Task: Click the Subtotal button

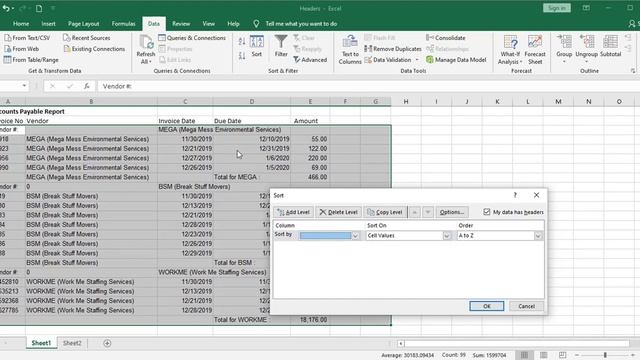Action: point(611,46)
